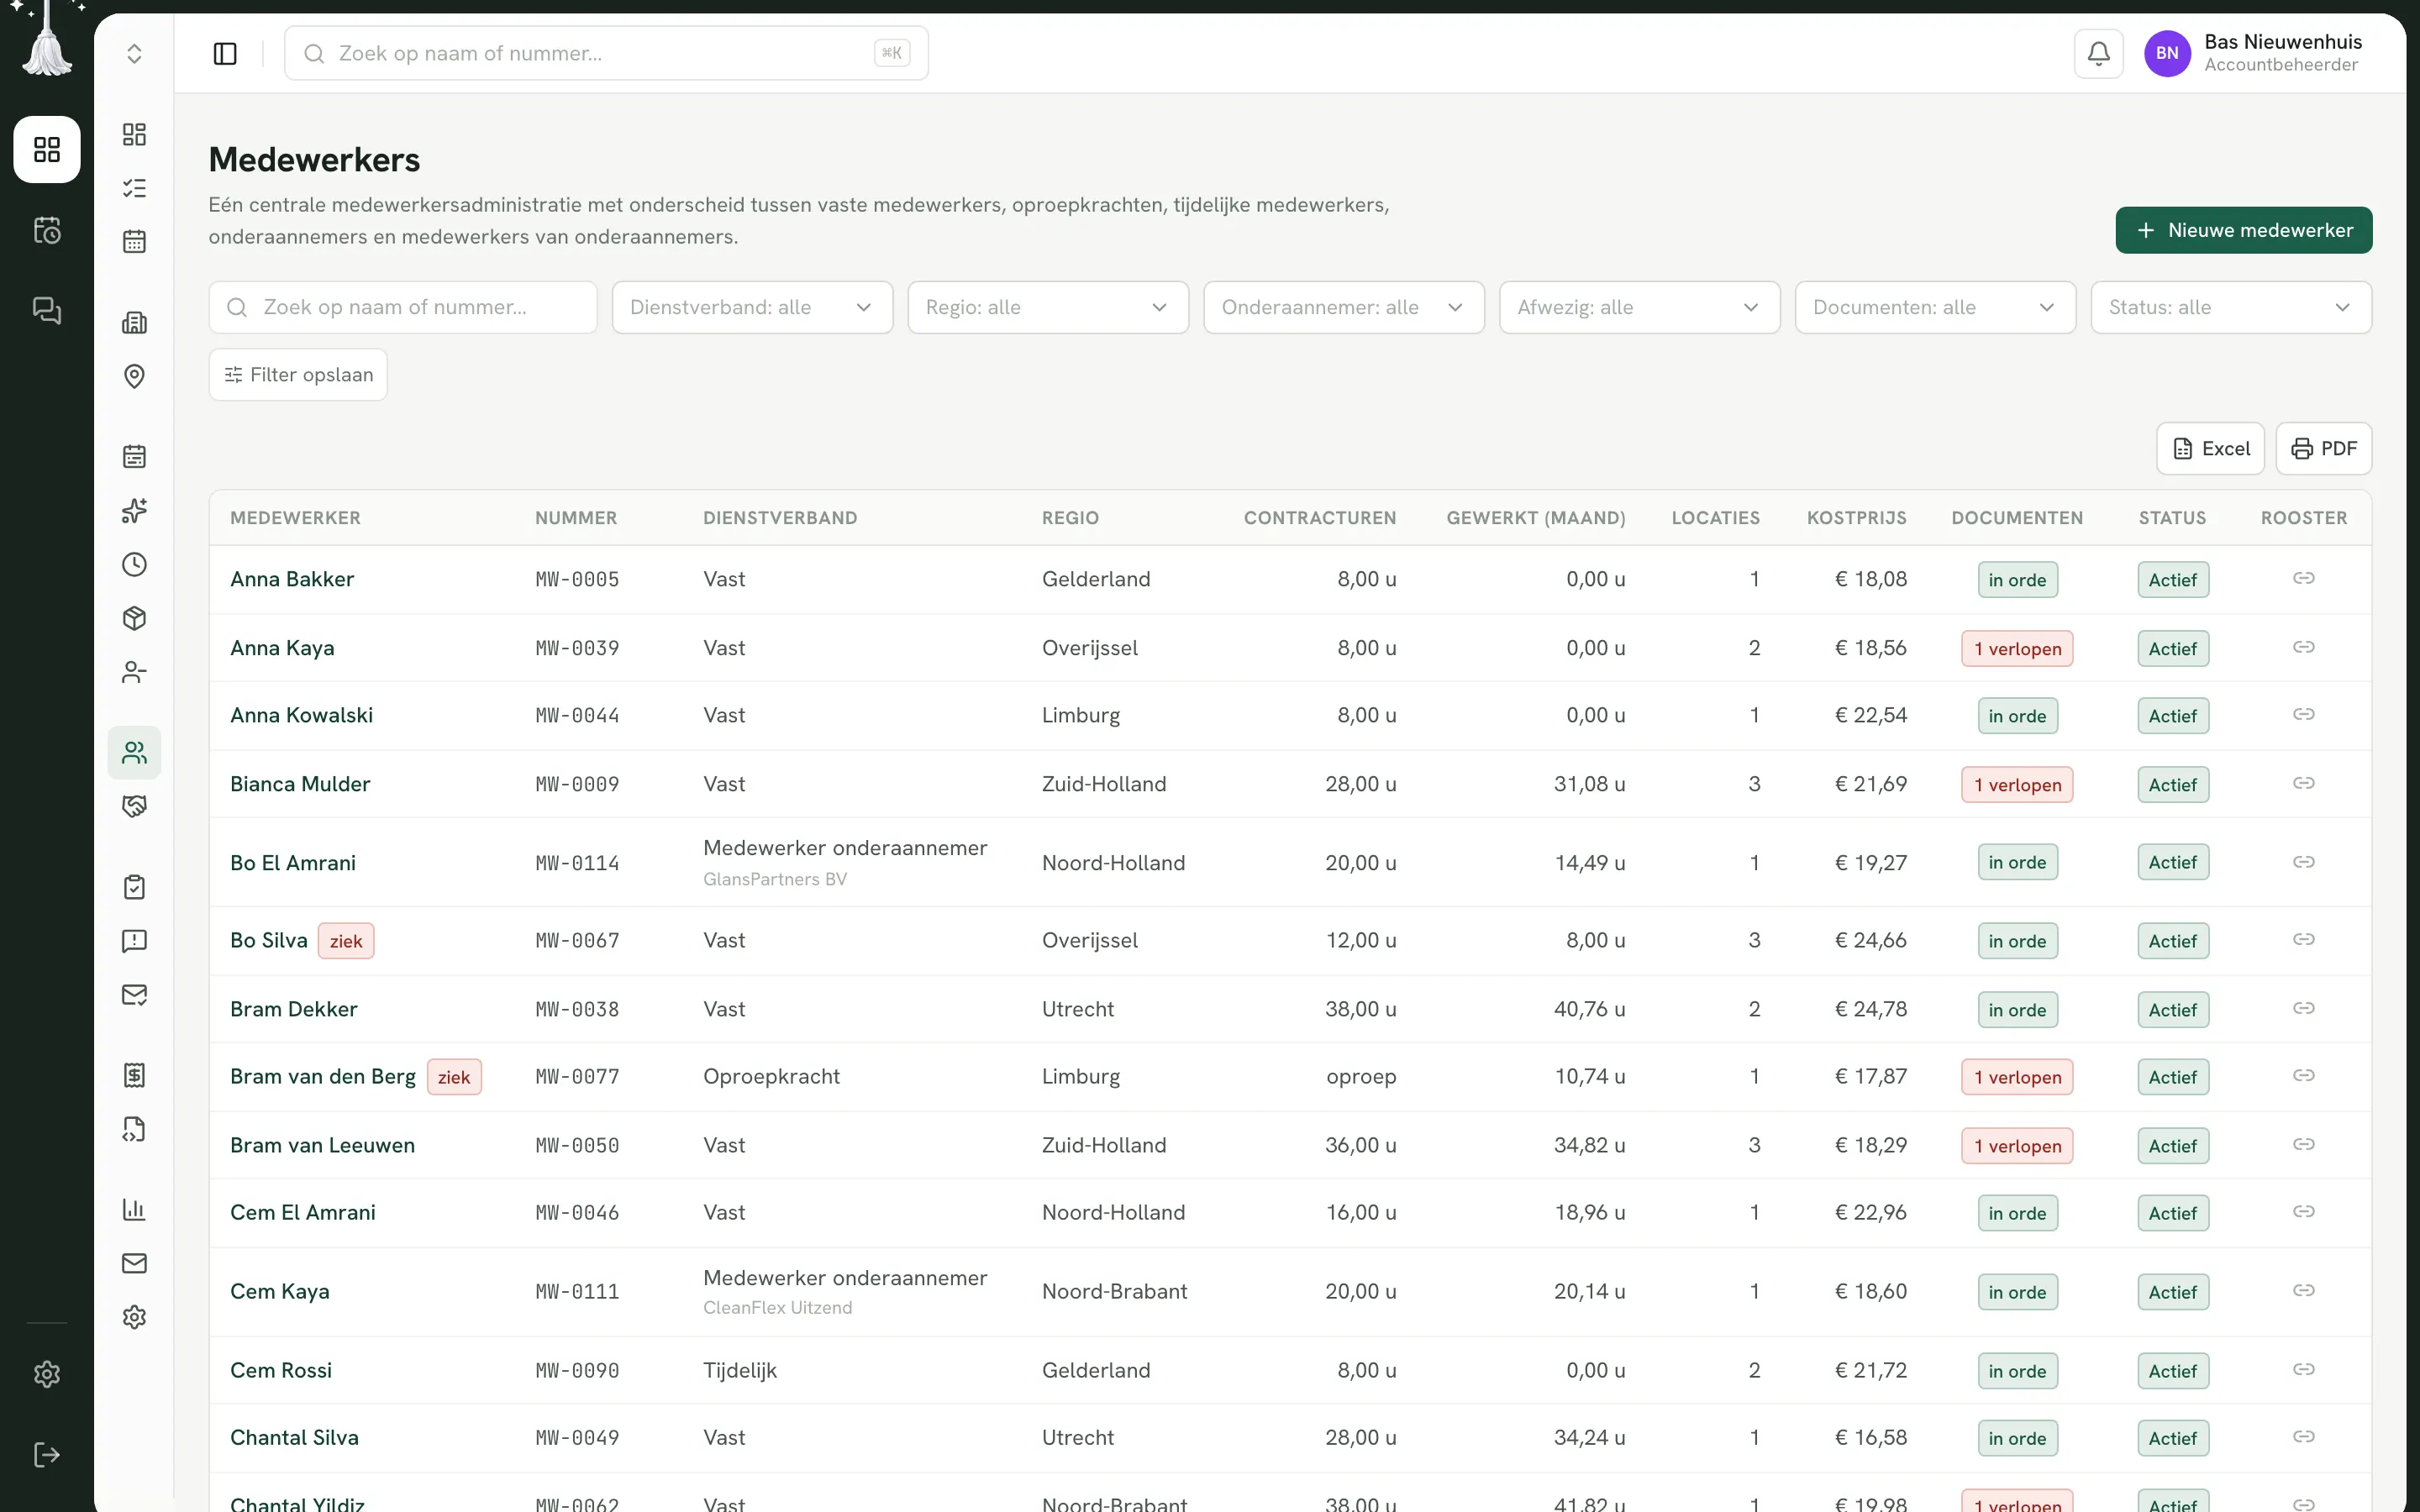Viewport: 2420px width, 1512px height.
Task: Click number MW-0114
Action: click(577, 863)
